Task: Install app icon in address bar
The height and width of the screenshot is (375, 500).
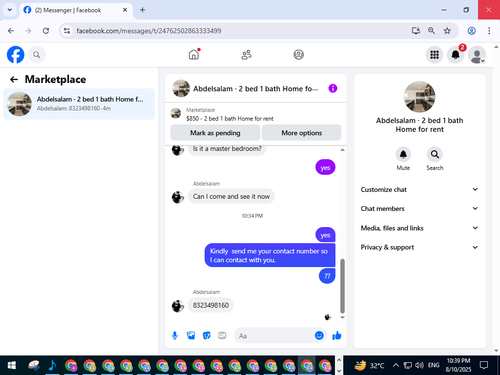Action: coord(416,31)
